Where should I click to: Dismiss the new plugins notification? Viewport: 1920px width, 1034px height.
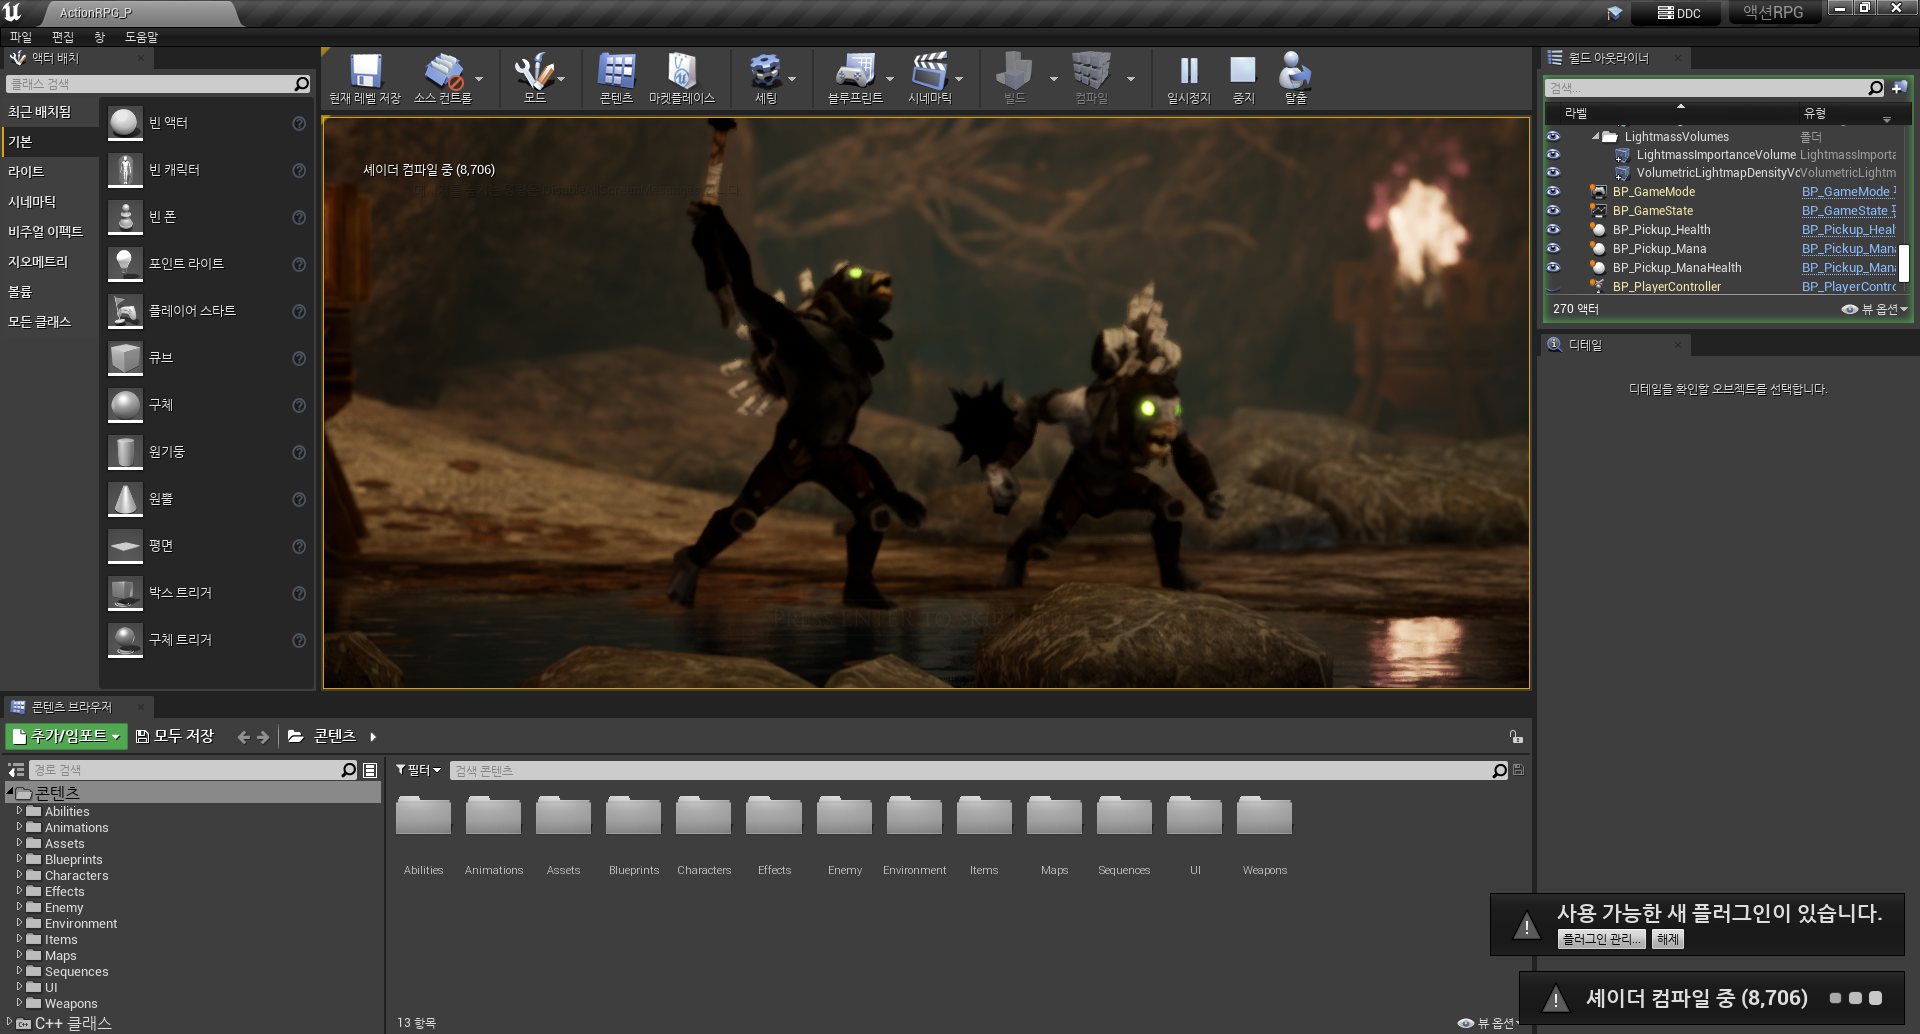pos(1667,939)
